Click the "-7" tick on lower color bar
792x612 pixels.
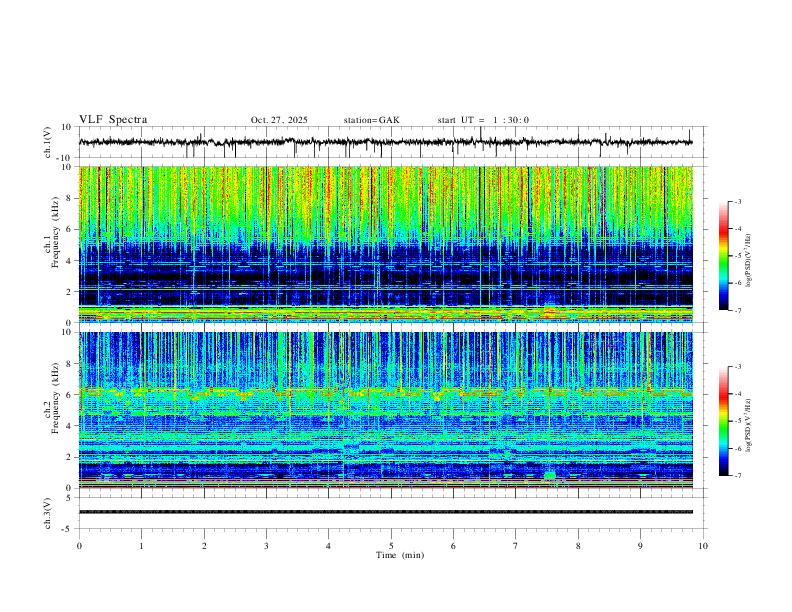(738, 475)
